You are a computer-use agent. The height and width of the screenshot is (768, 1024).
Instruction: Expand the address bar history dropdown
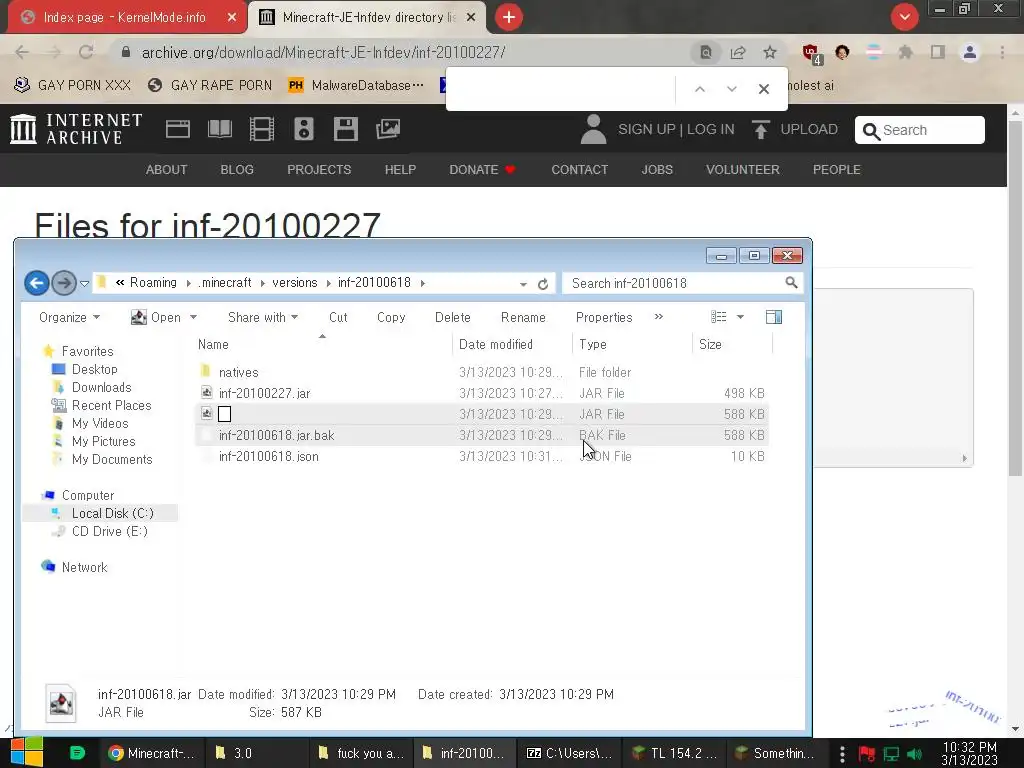523,284
